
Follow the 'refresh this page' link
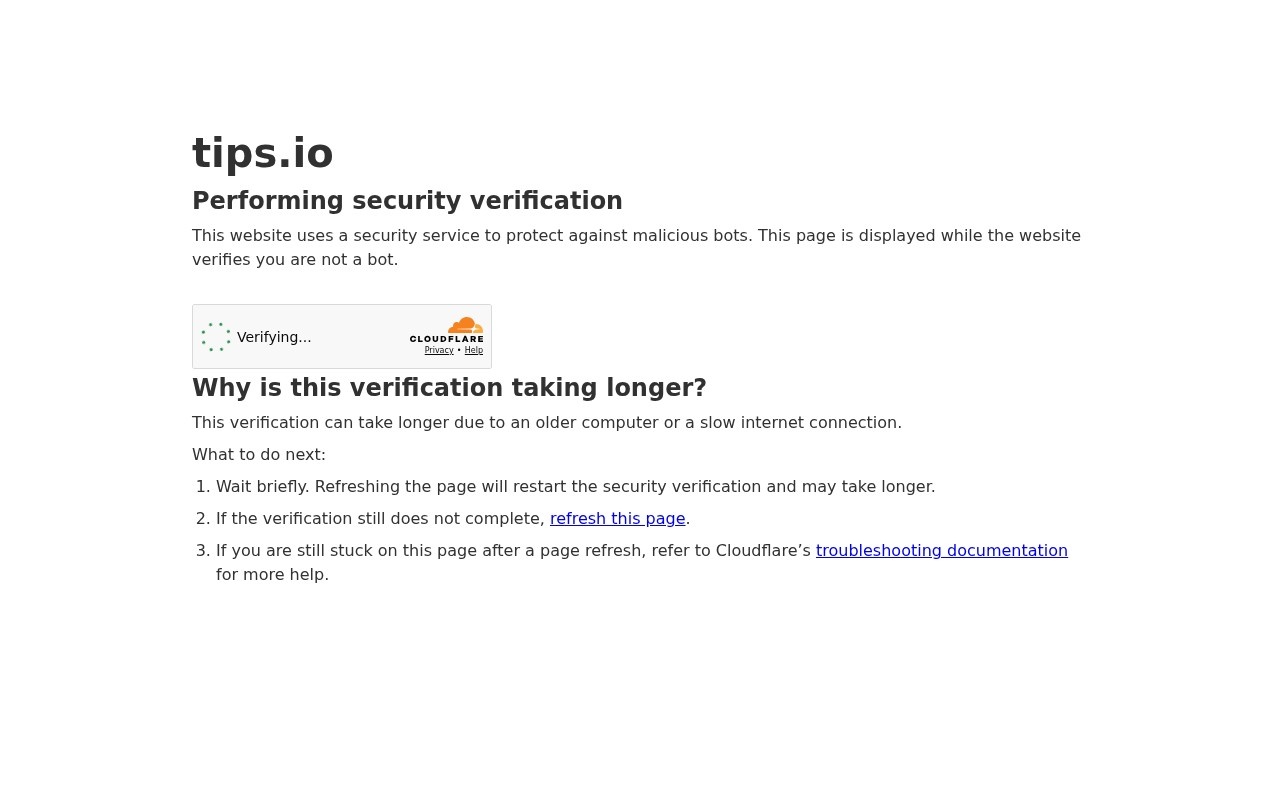click(617, 518)
